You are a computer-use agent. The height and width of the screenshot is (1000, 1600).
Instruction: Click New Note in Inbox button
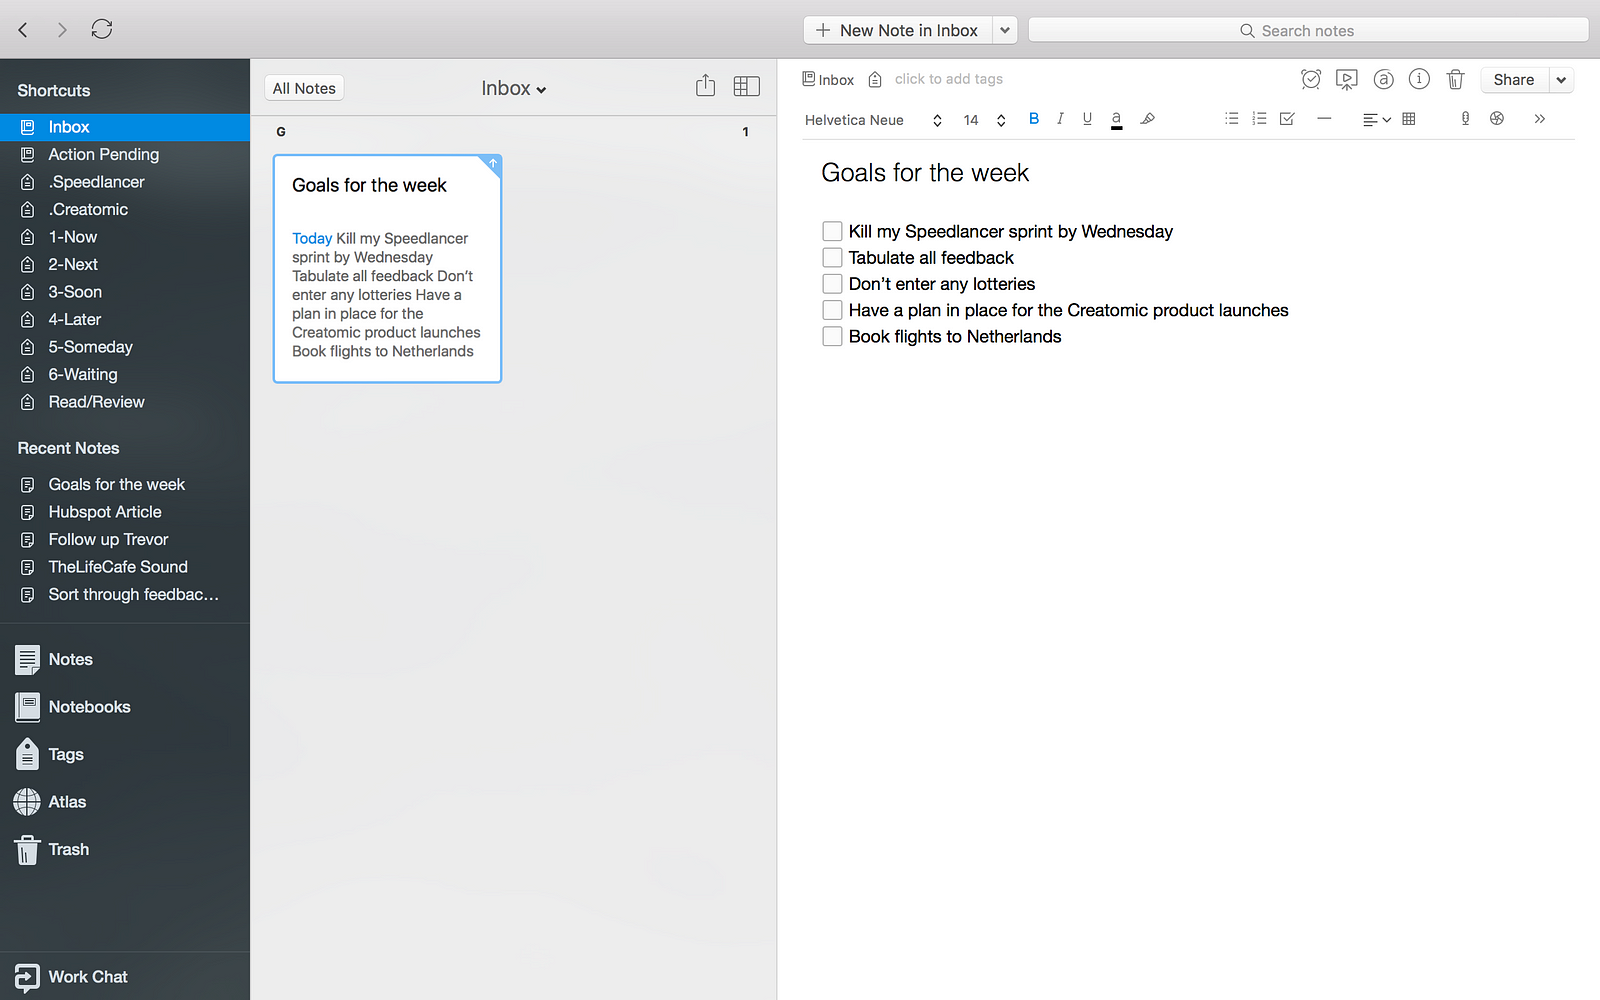pyautogui.click(x=898, y=30)
